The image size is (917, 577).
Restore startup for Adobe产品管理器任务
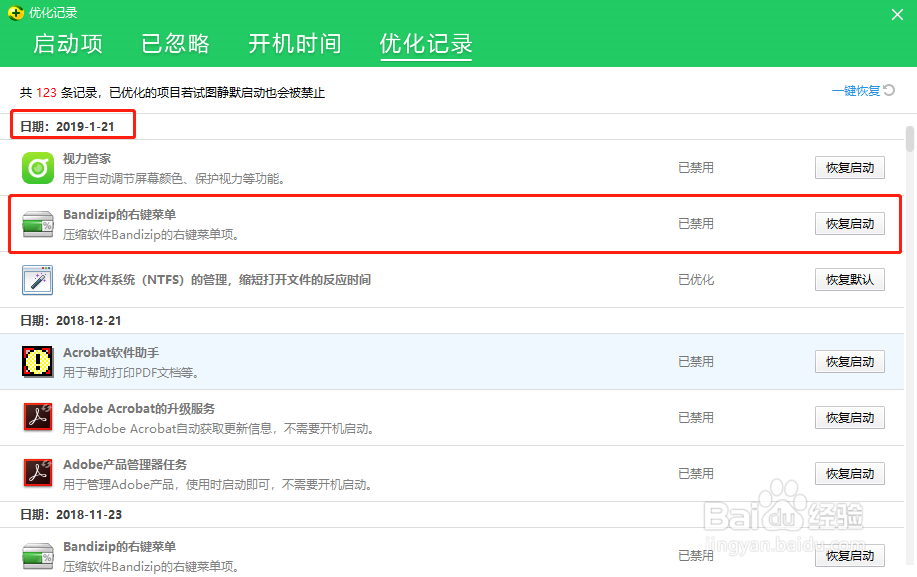[850, 474]
